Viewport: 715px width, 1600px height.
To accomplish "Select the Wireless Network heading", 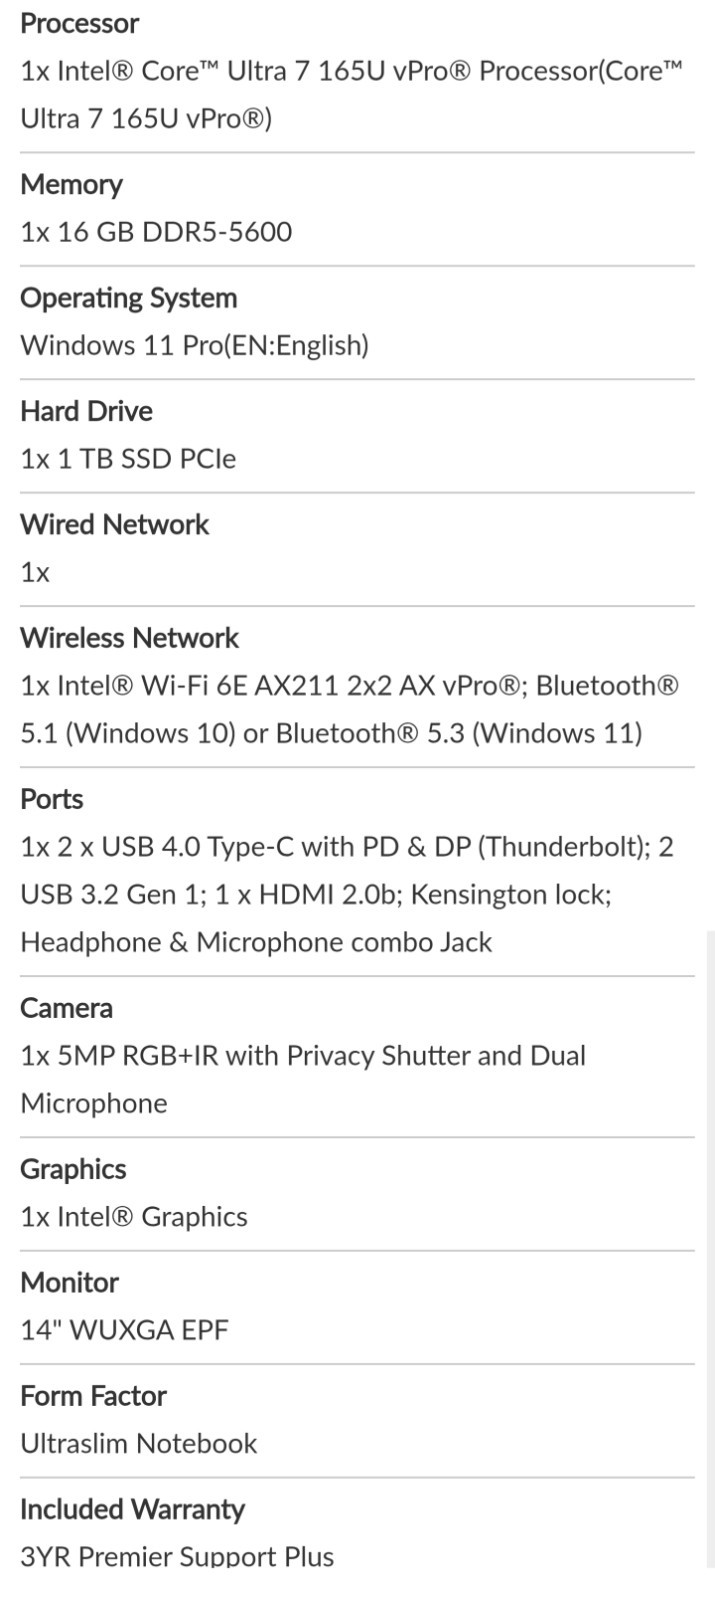I will (130, 638).
